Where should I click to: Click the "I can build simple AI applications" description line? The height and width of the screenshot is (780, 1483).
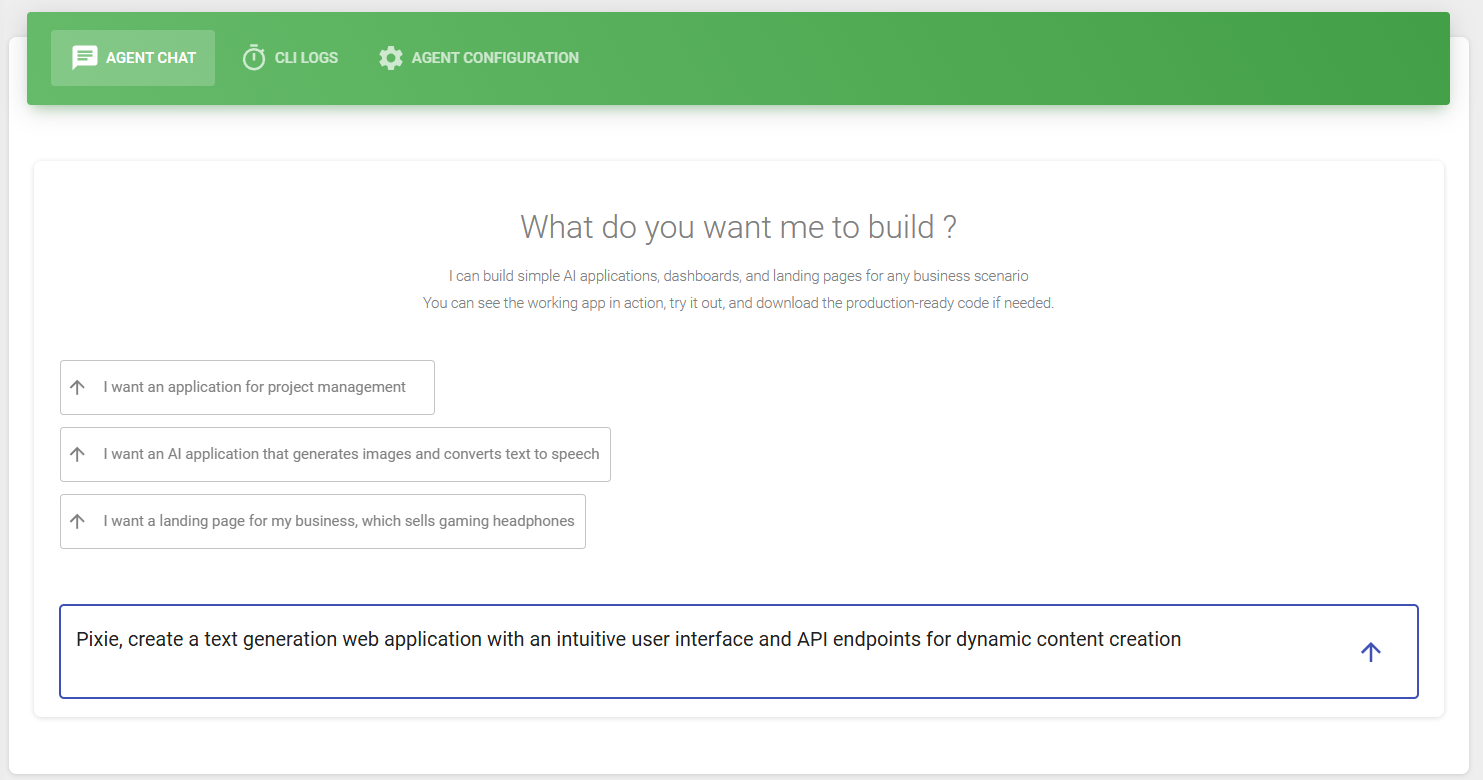click(738, 276)
